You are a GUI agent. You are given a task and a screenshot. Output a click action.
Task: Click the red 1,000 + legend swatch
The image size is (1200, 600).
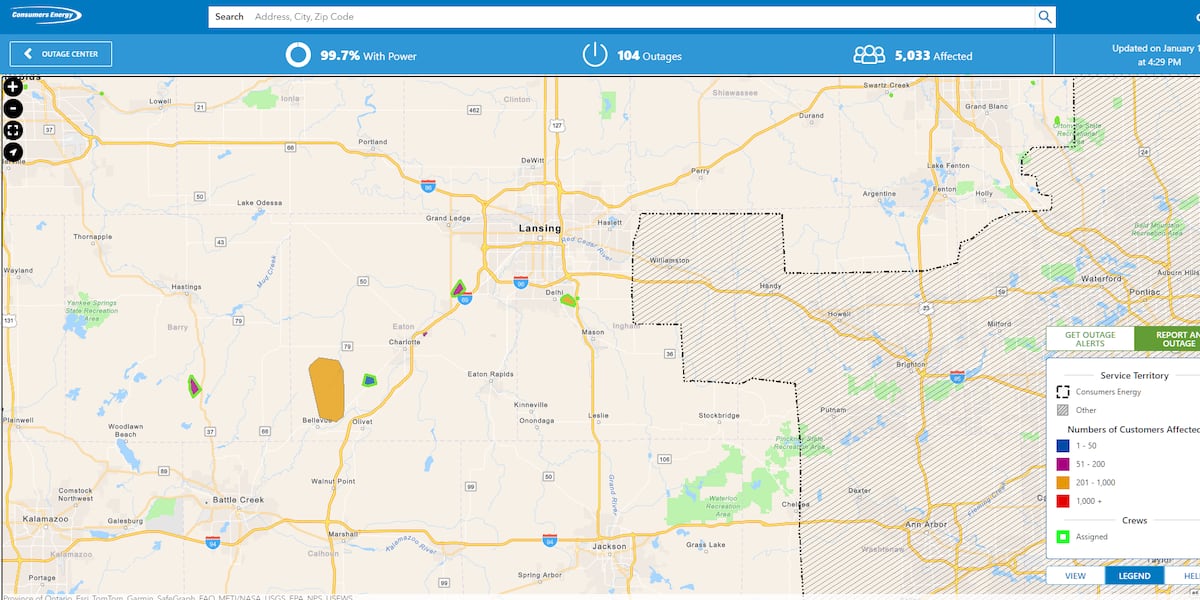tap(1063, 500)
